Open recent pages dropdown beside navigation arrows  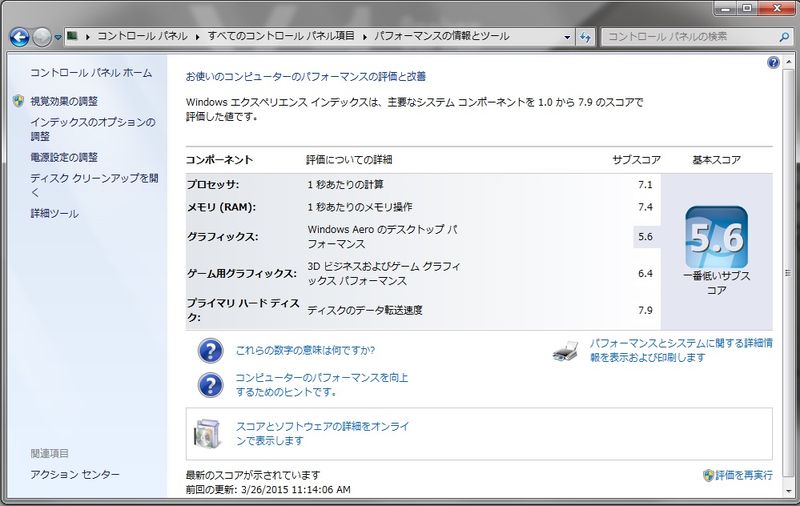click(58, 37)
